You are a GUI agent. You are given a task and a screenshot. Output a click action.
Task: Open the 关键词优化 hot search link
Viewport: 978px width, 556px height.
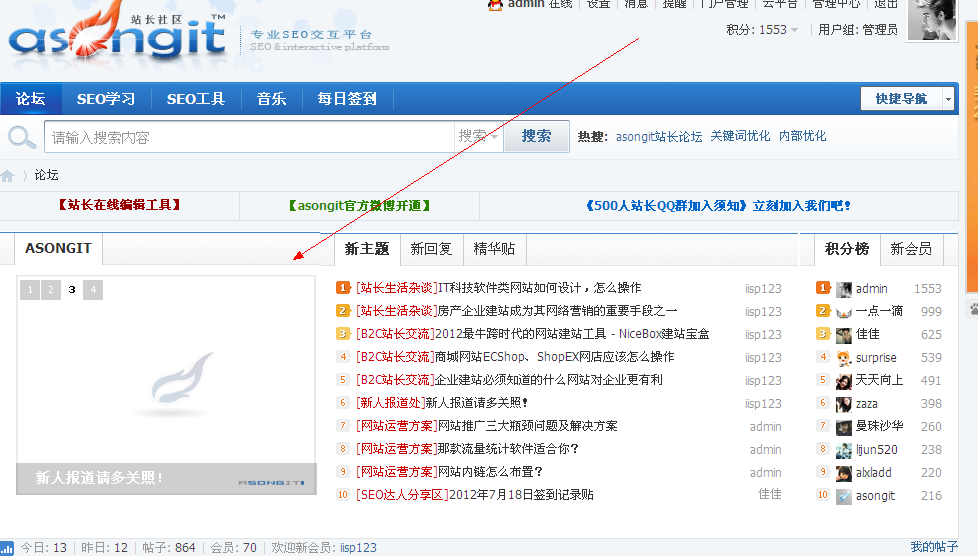[740, 137]
